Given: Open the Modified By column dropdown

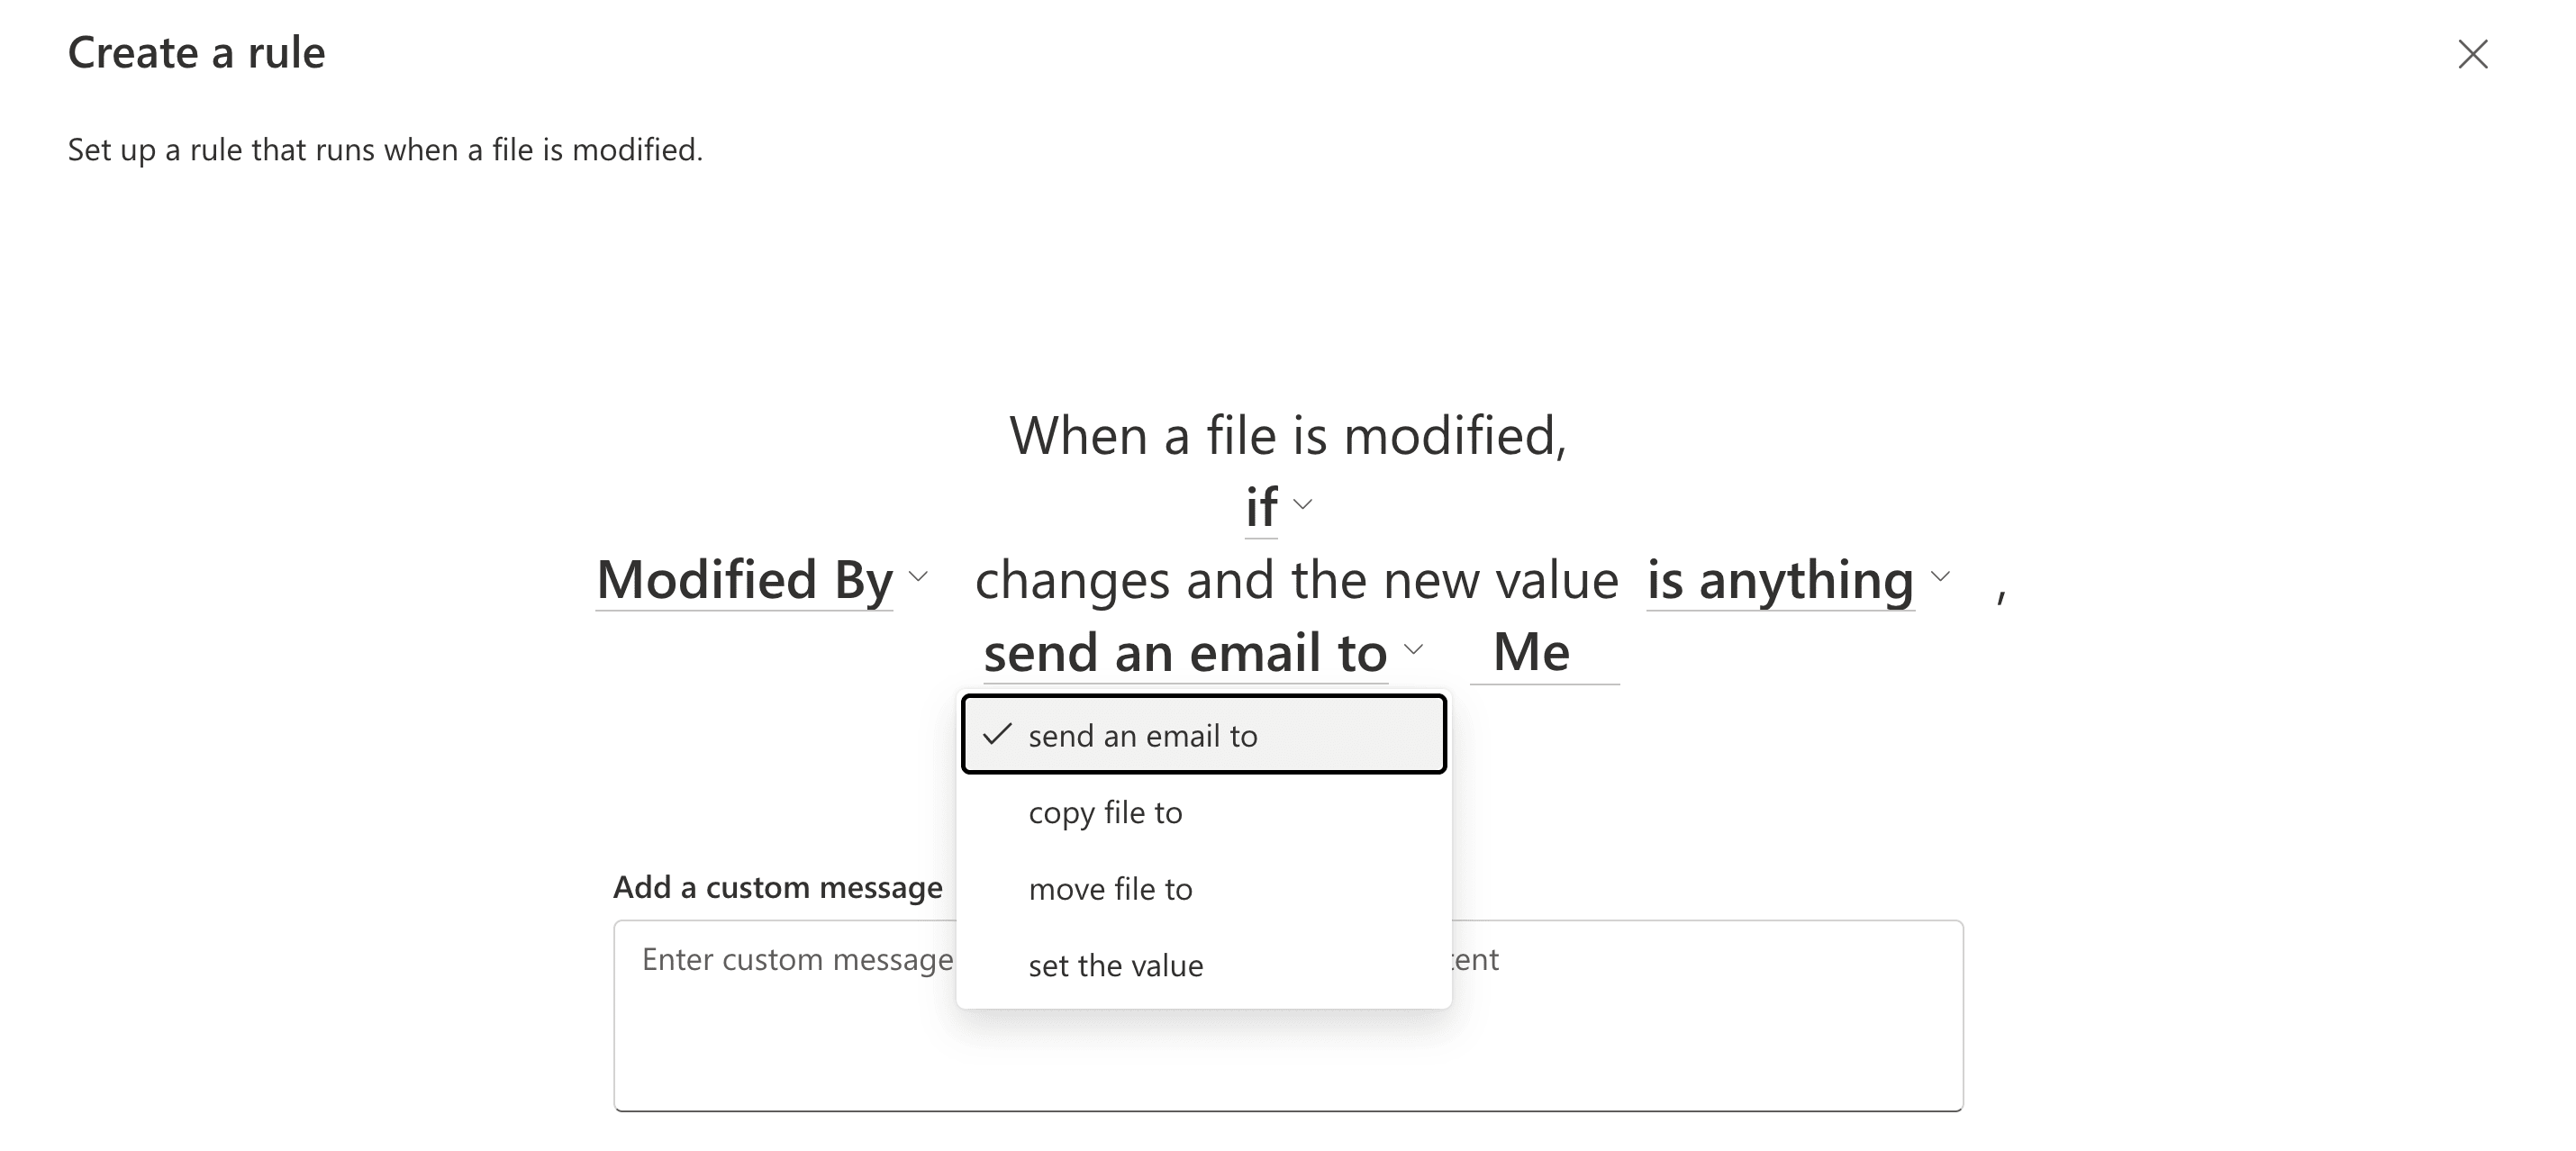Looking at the screenshot, I should [x=745, y=578].
